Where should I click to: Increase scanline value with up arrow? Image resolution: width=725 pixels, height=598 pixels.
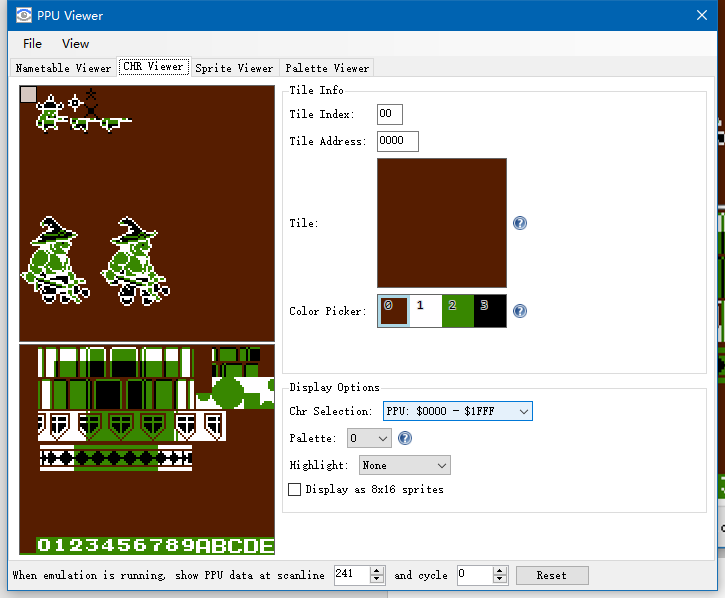377,571
